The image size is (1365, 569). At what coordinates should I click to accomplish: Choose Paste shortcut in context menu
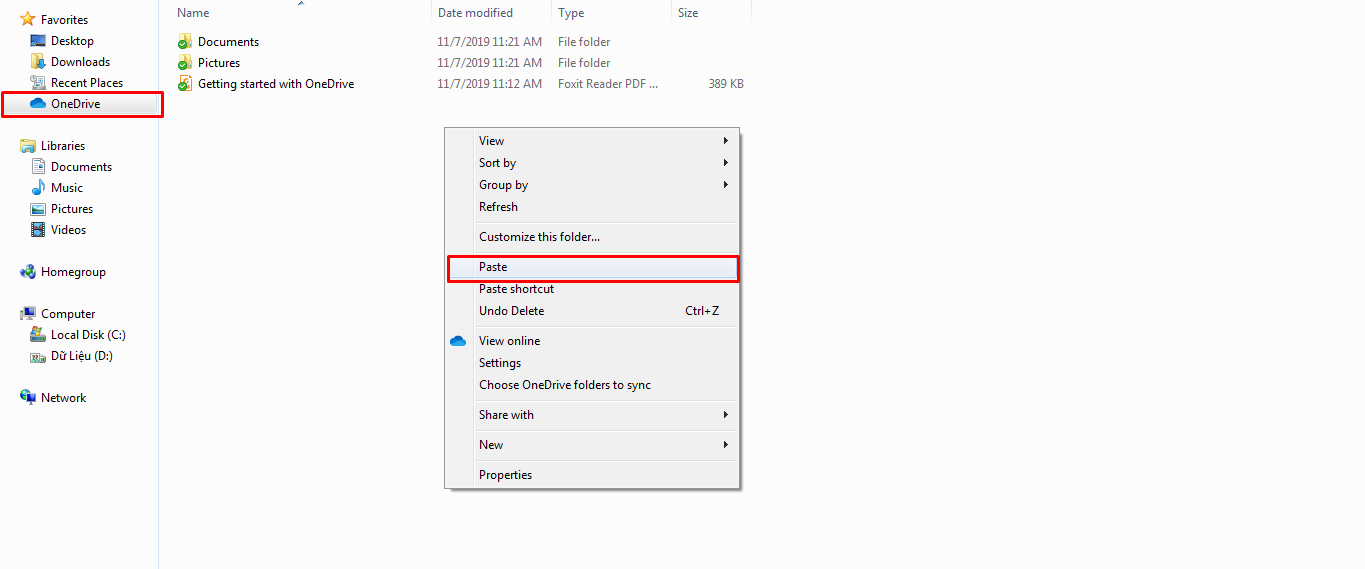[592, 289]
